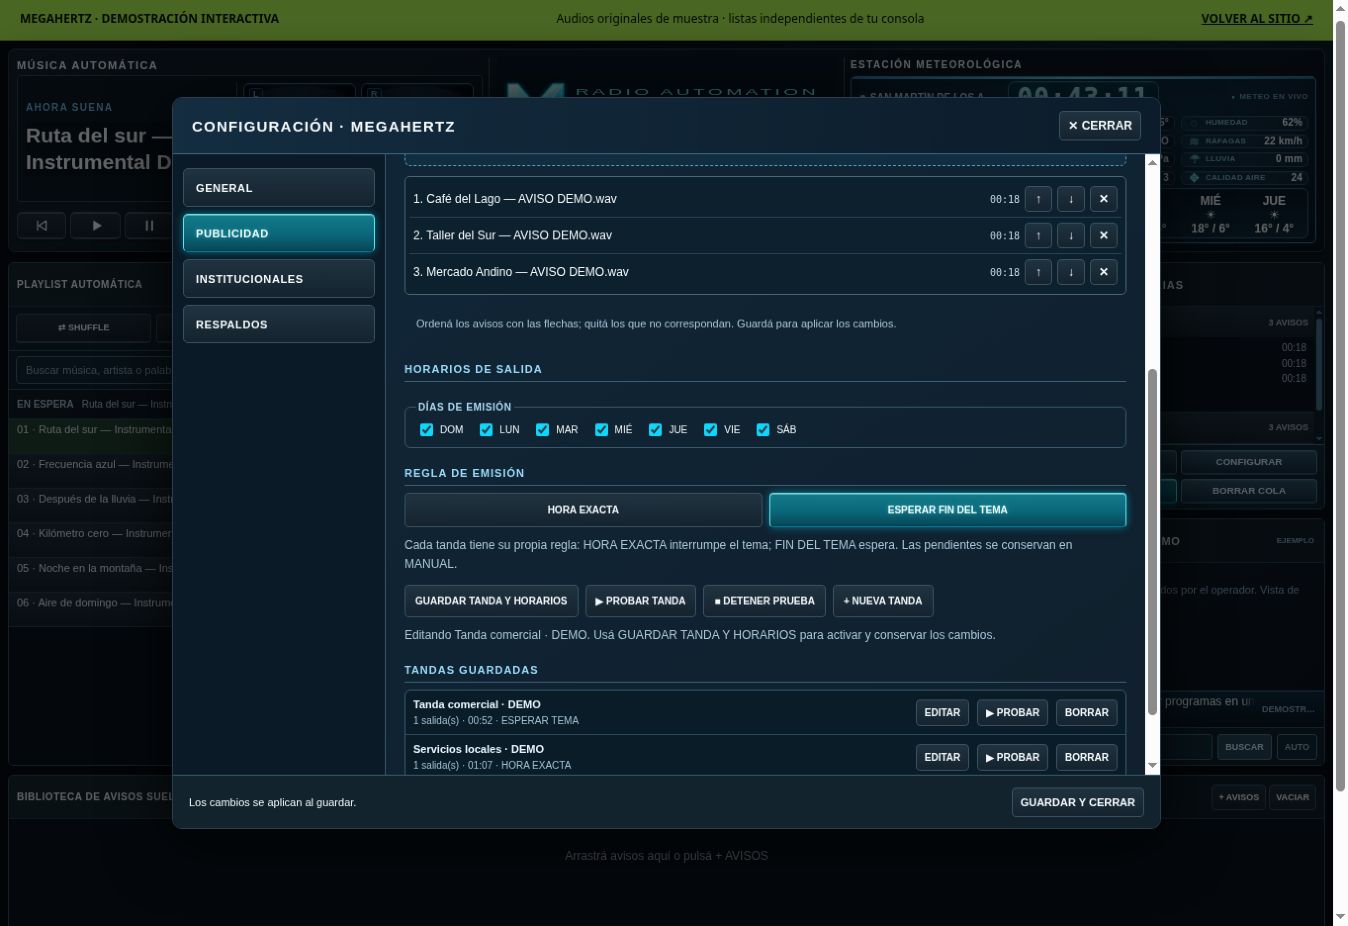1348x926 pixels.
Task: Remove Café del Lago aviso from list
Action: click(1104, 199)
